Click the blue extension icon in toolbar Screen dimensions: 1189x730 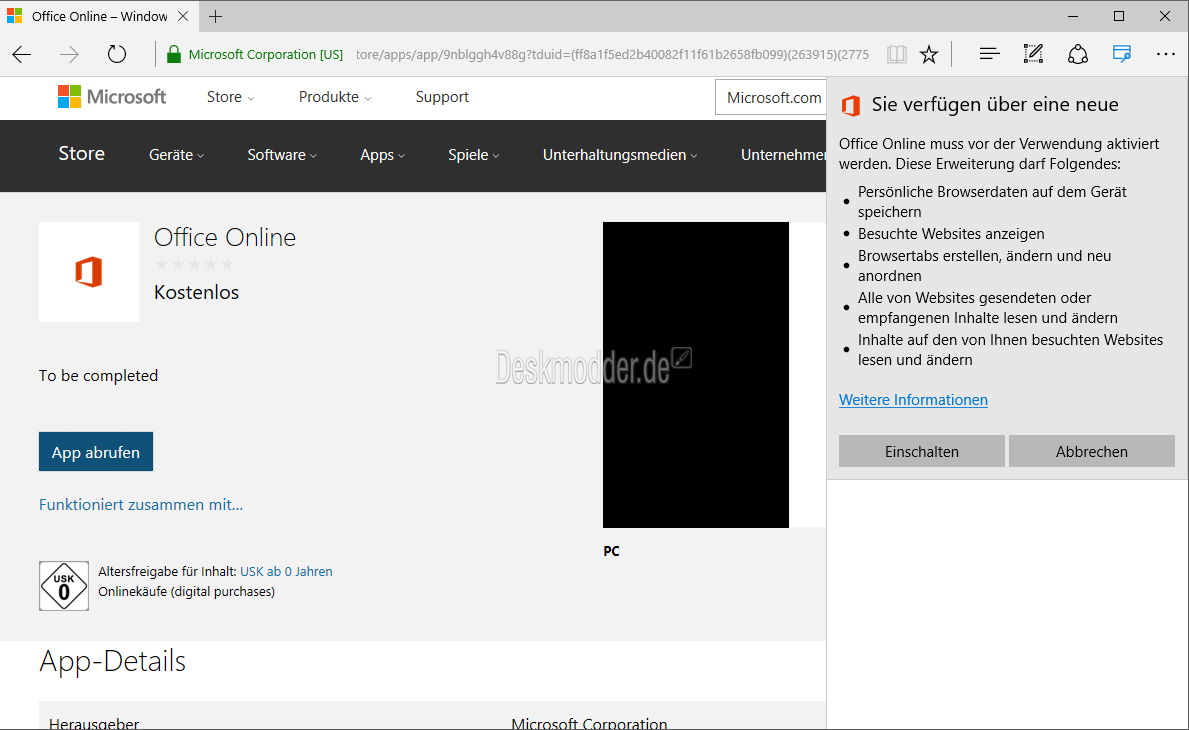pyautogui.click(x=1122, y=54)
